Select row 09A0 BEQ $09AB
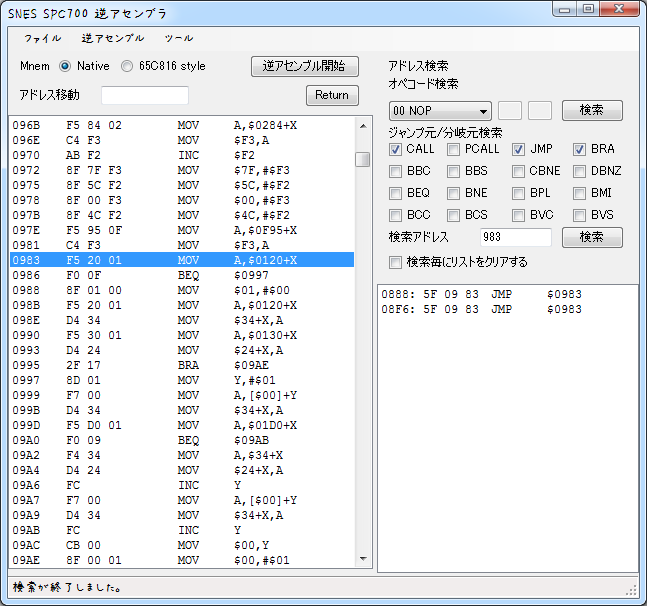Screen dimensions: 647x606 182,440
